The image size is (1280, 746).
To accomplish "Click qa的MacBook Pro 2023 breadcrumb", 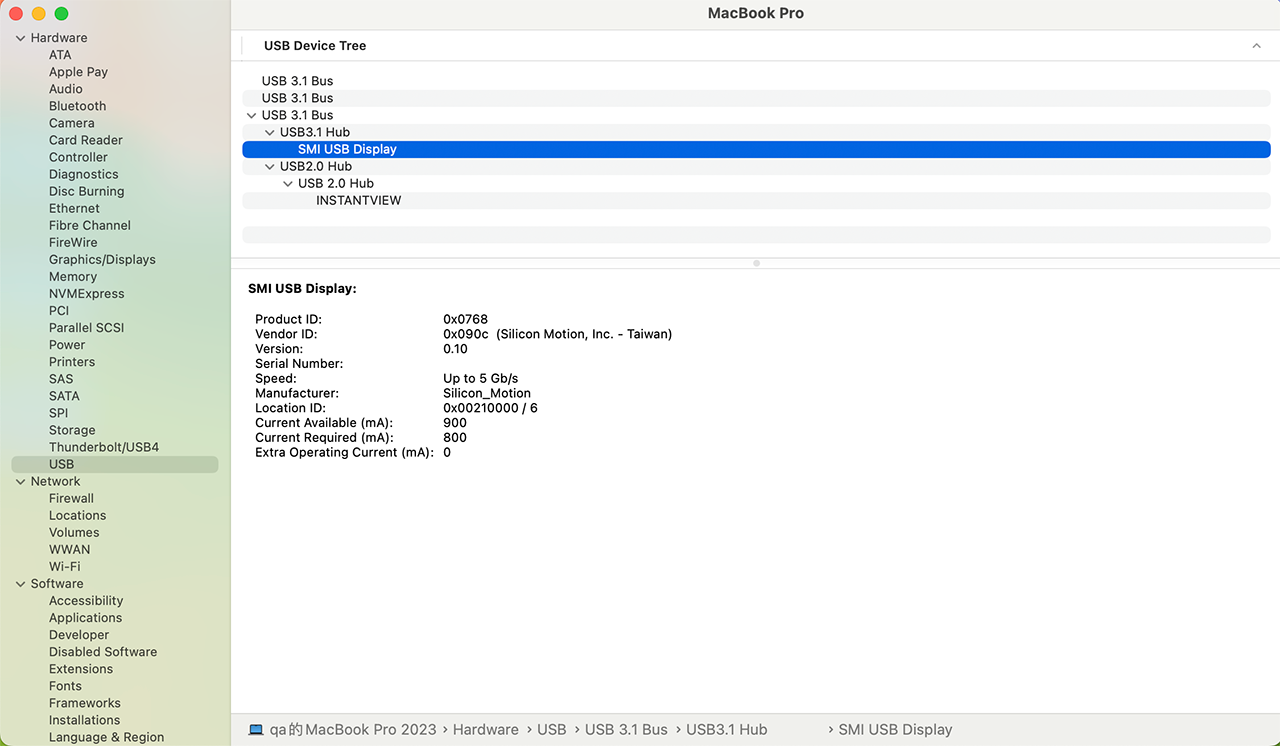I will [352, 730].
